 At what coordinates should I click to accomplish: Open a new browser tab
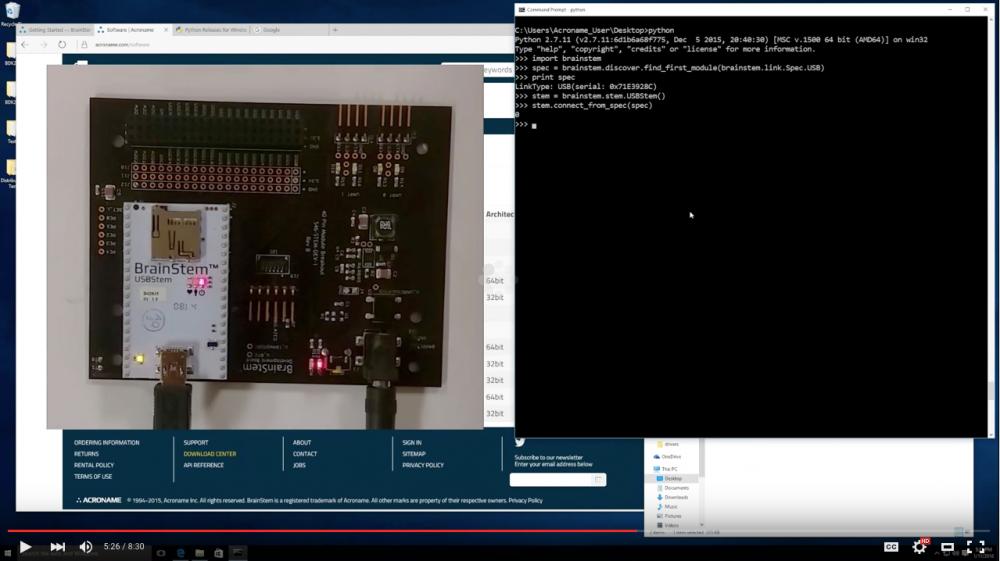tap(335, 30)
